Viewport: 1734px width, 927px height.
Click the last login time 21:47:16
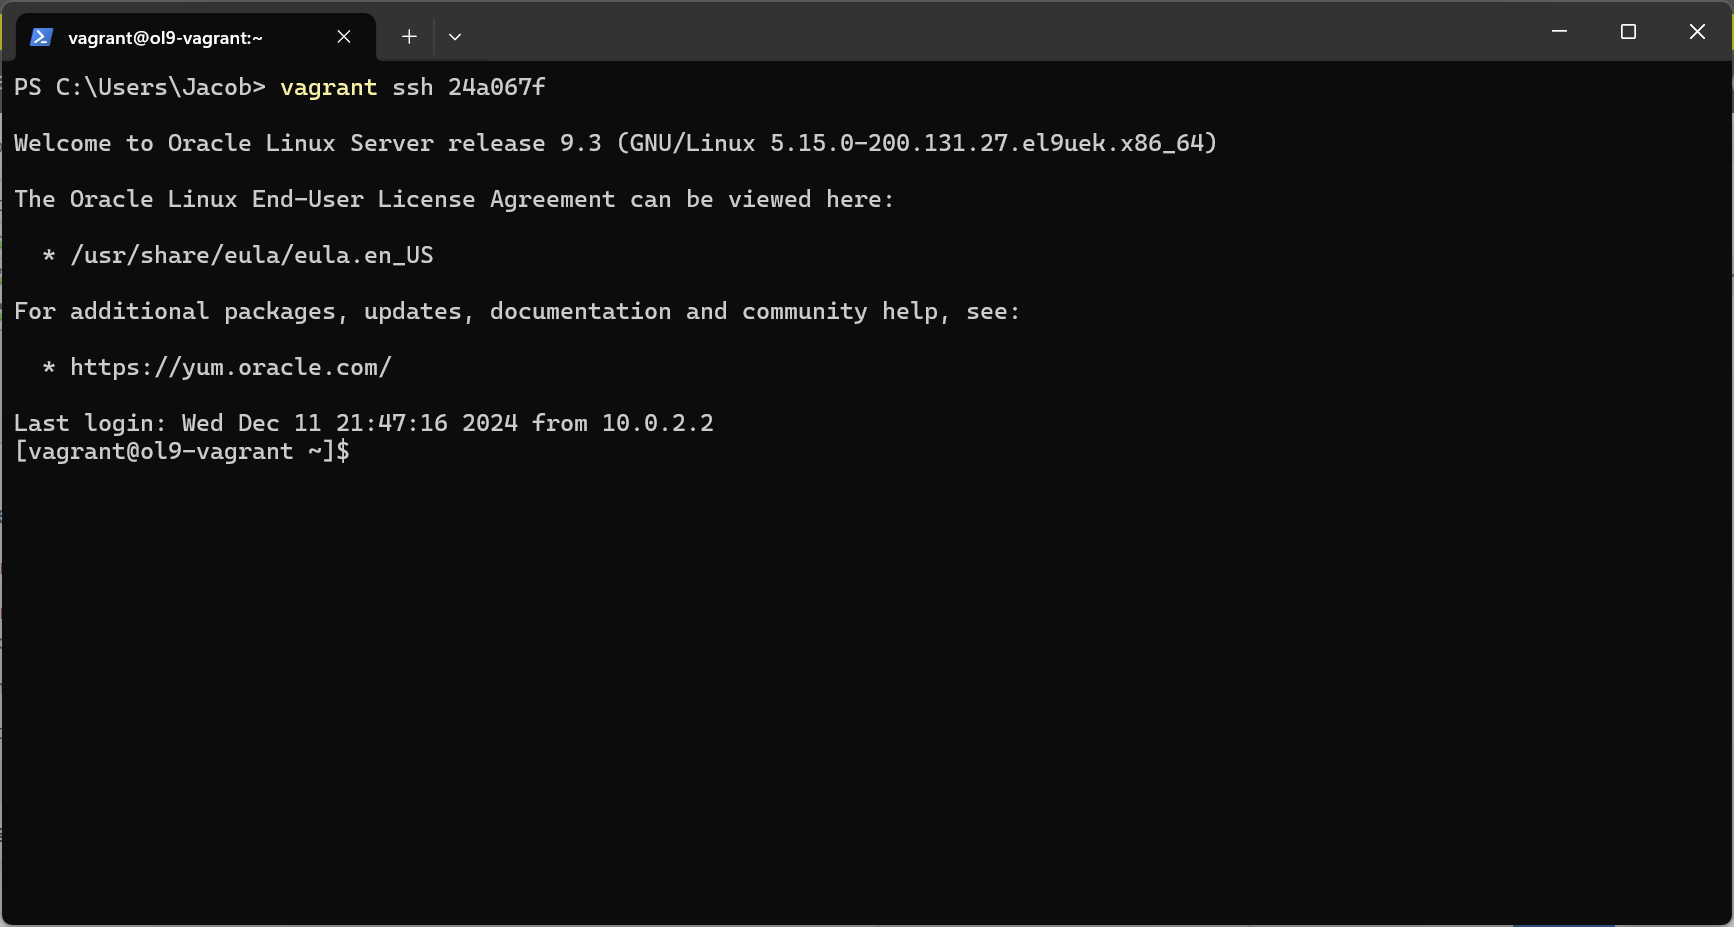[x=391, y=424]
